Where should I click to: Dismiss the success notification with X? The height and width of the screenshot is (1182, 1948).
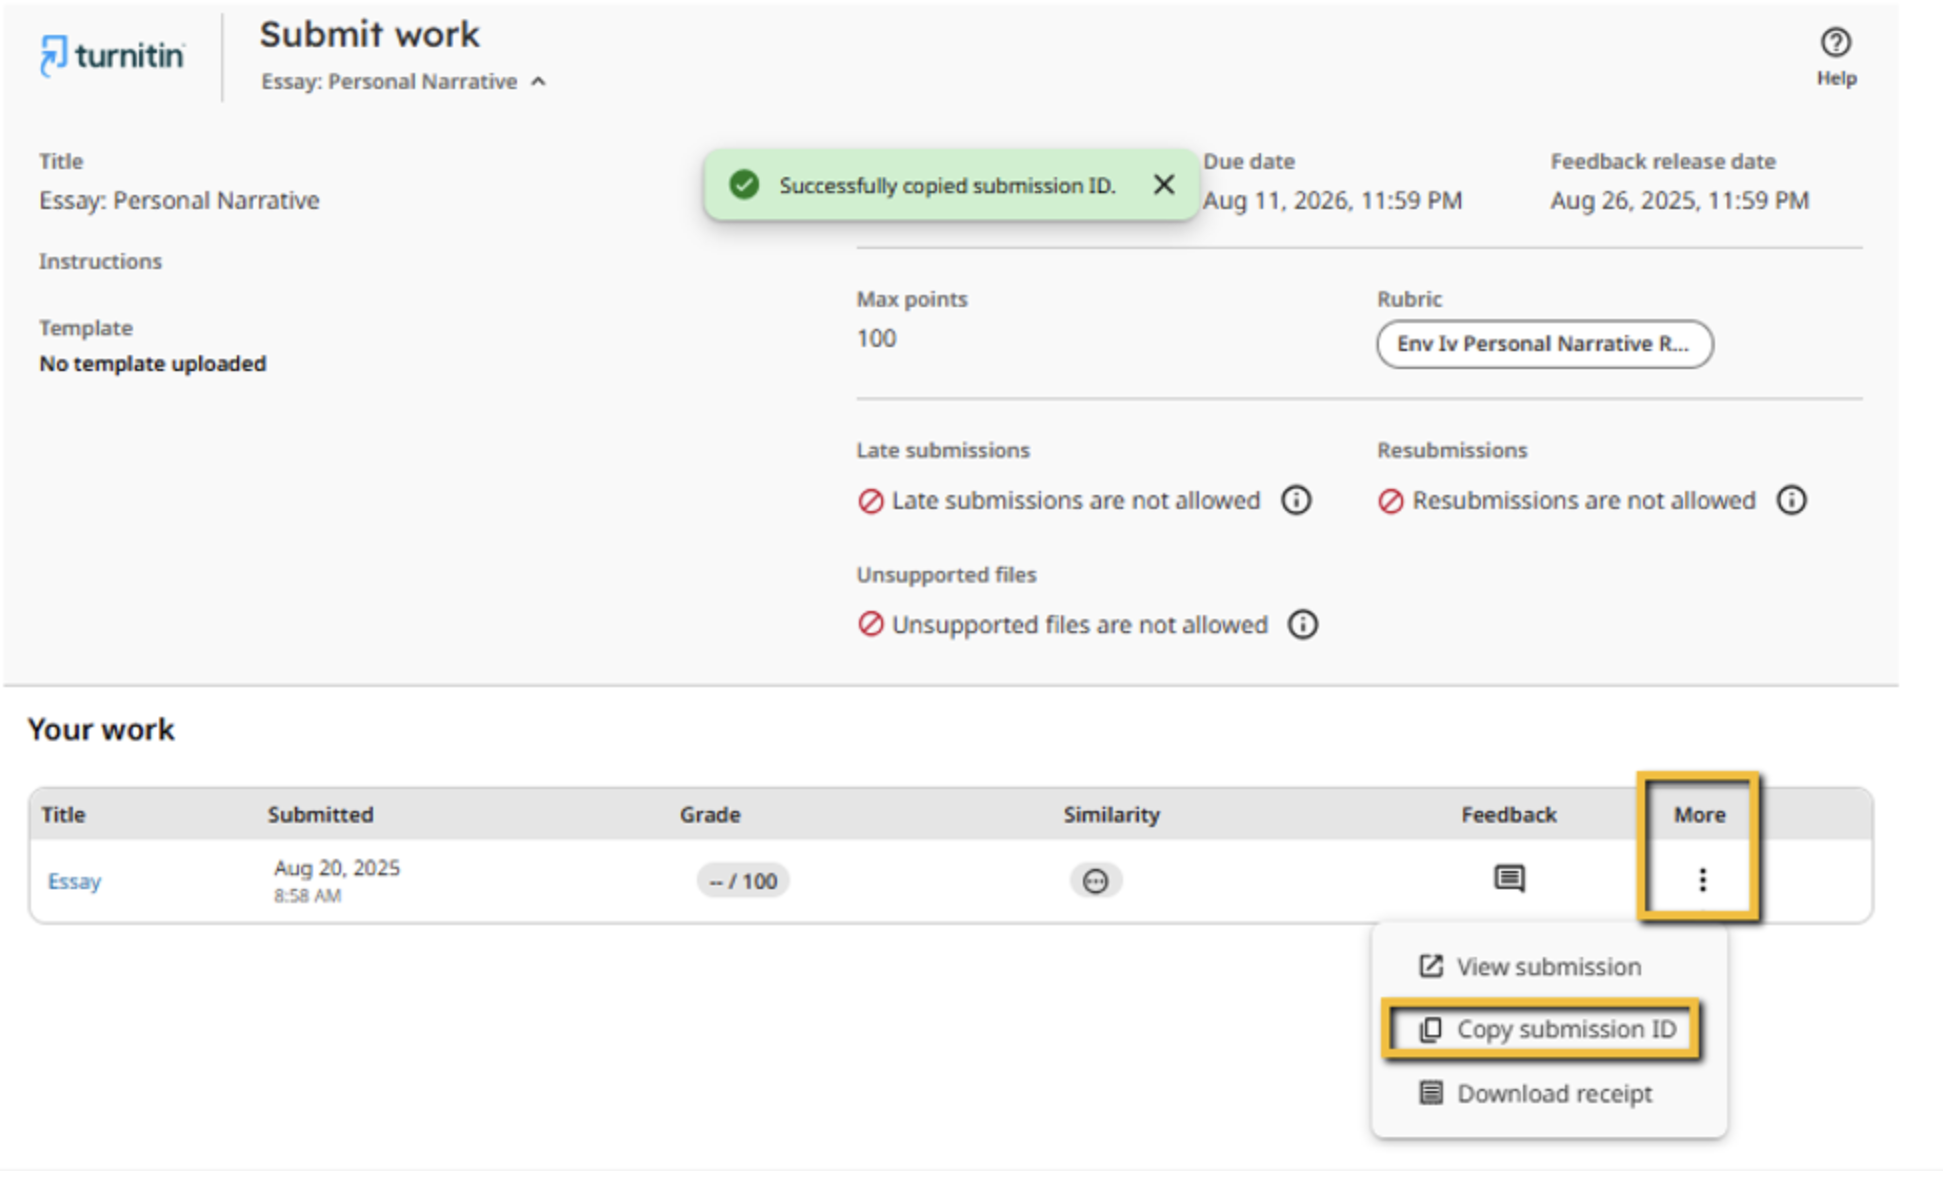1163,185
